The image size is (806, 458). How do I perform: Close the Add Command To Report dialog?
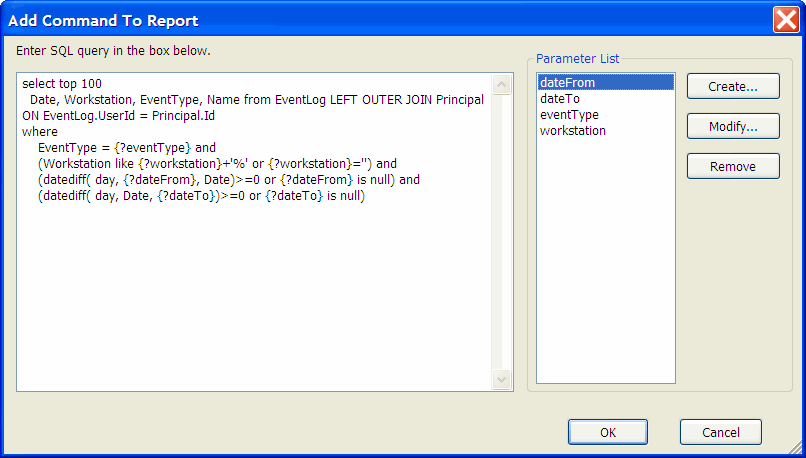(786, 19)
